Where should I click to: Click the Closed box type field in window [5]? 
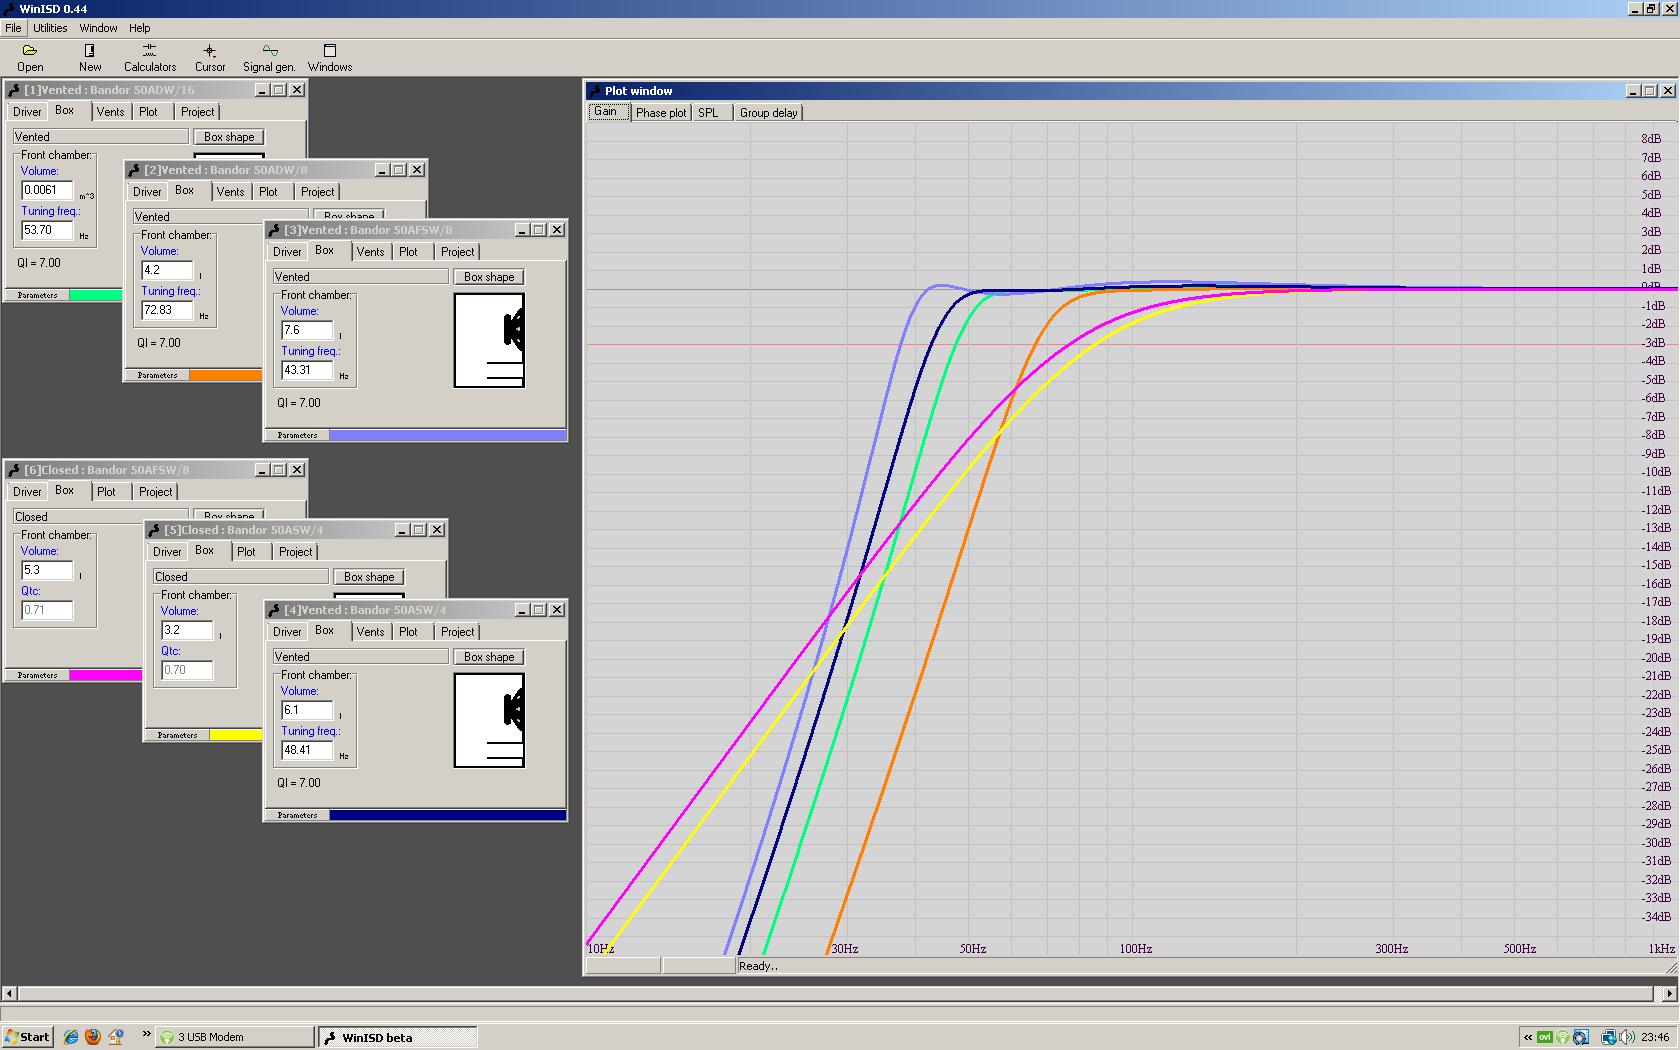click(x=240, y=577)
